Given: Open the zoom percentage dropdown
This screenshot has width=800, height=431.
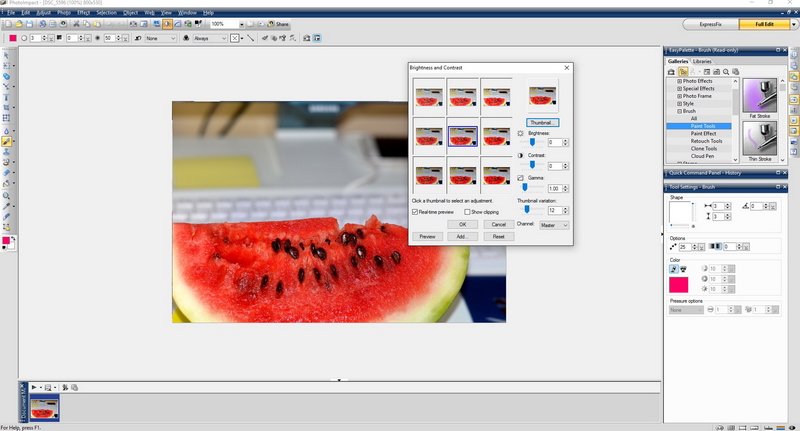Looking at the screenshot, I should tap(242, 23).
